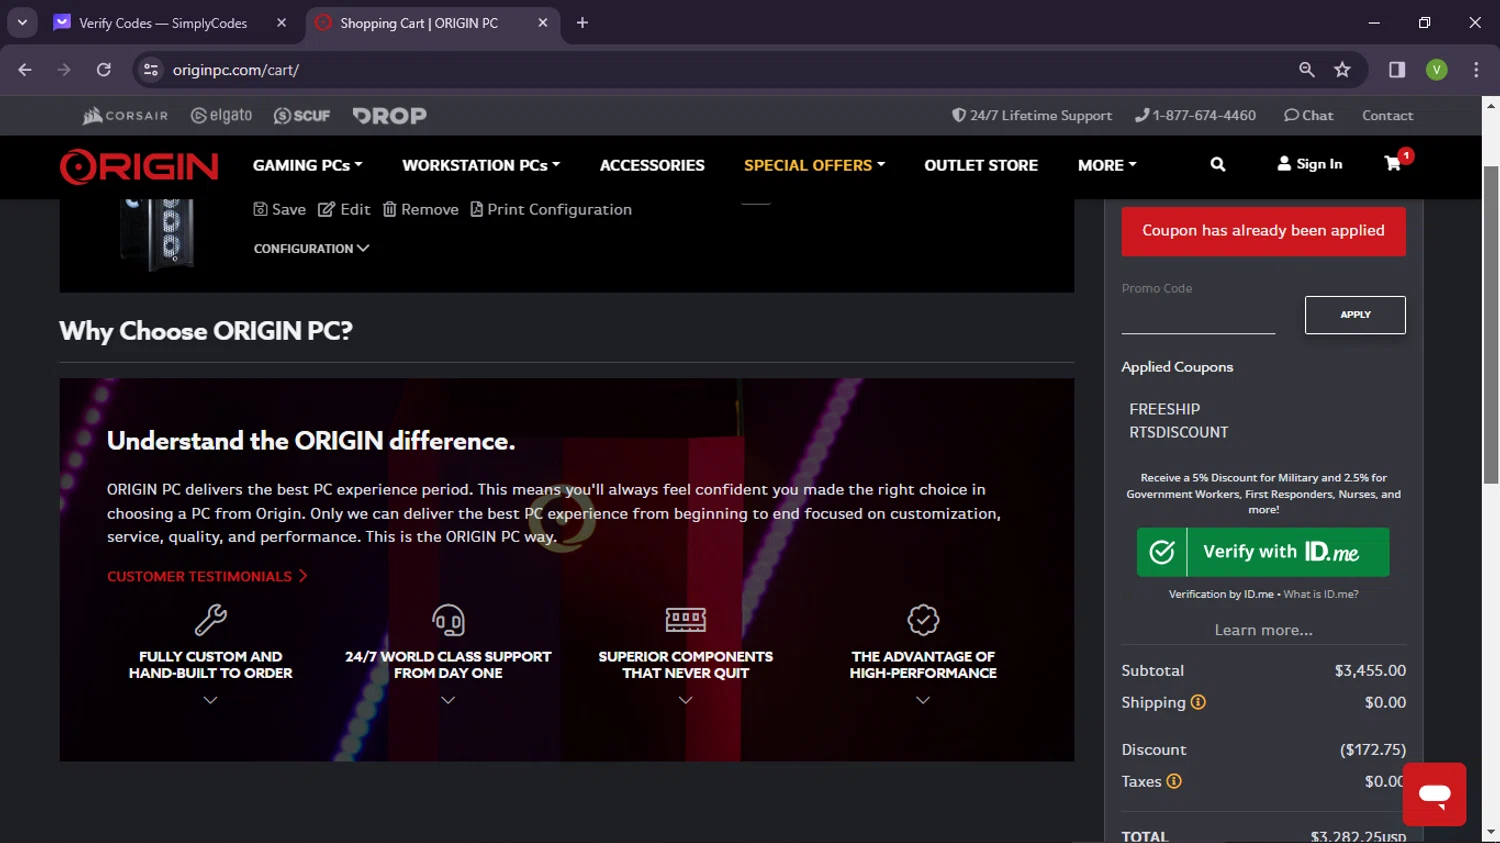Open the tab search dropdown arrow
Screen dimensions: 1500x843
pyautogui.click(x=22, y=22)
